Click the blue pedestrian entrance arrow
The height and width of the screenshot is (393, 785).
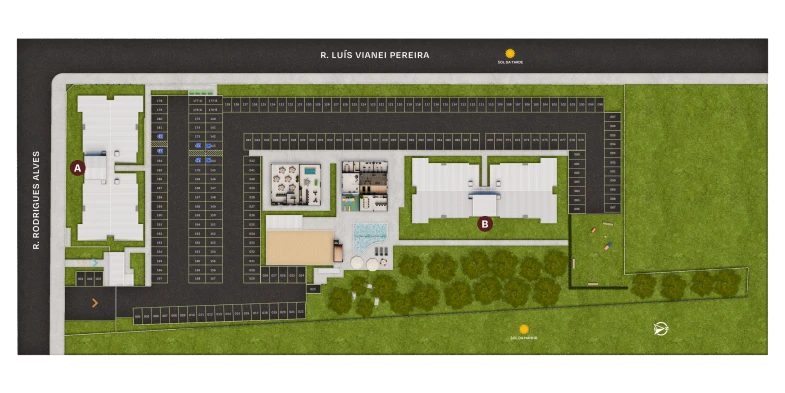point(95,263)
